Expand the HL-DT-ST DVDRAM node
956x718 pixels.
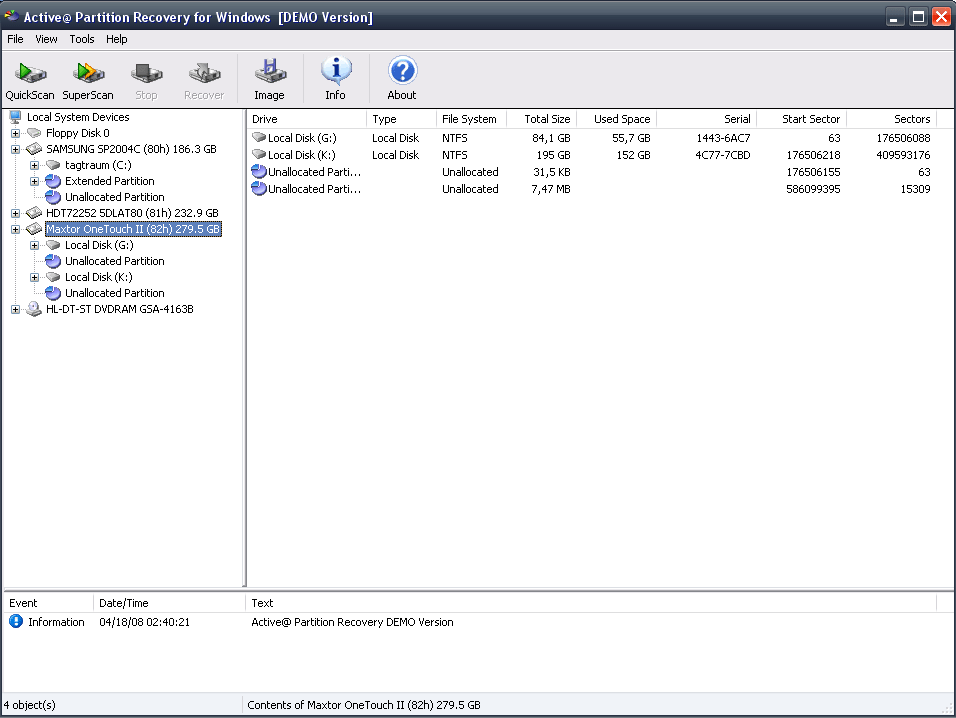pos(15,310)
